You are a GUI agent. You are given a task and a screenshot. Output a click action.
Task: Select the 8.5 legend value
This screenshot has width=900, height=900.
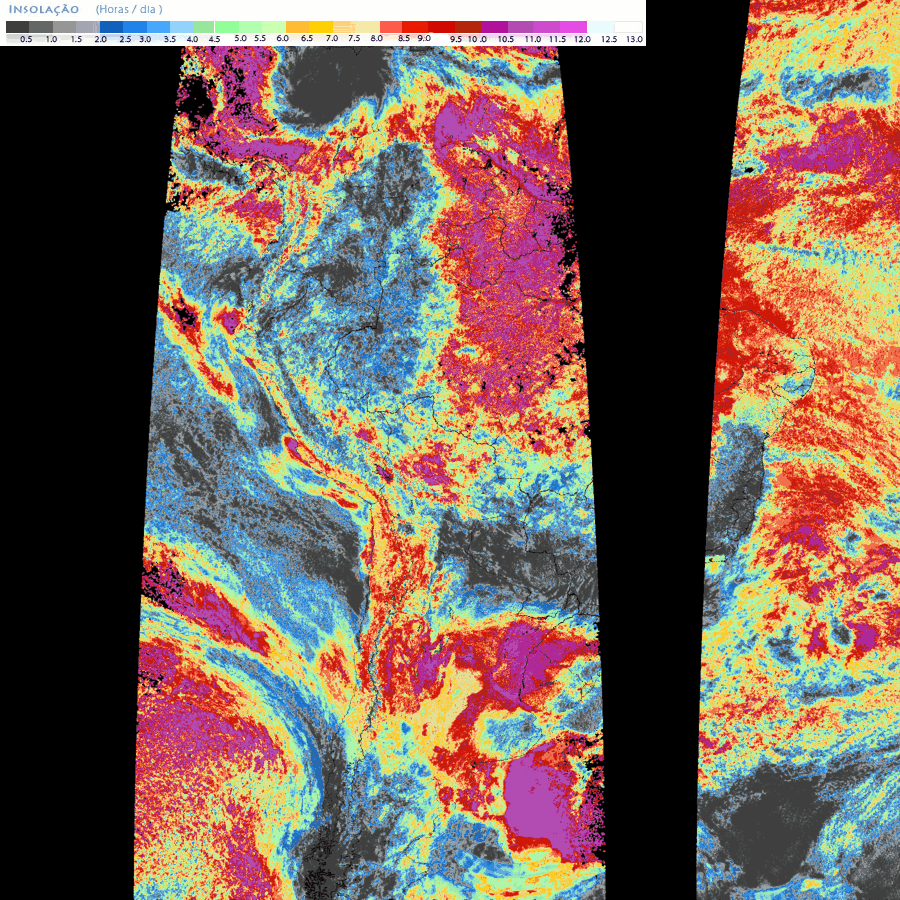point(404,38)
